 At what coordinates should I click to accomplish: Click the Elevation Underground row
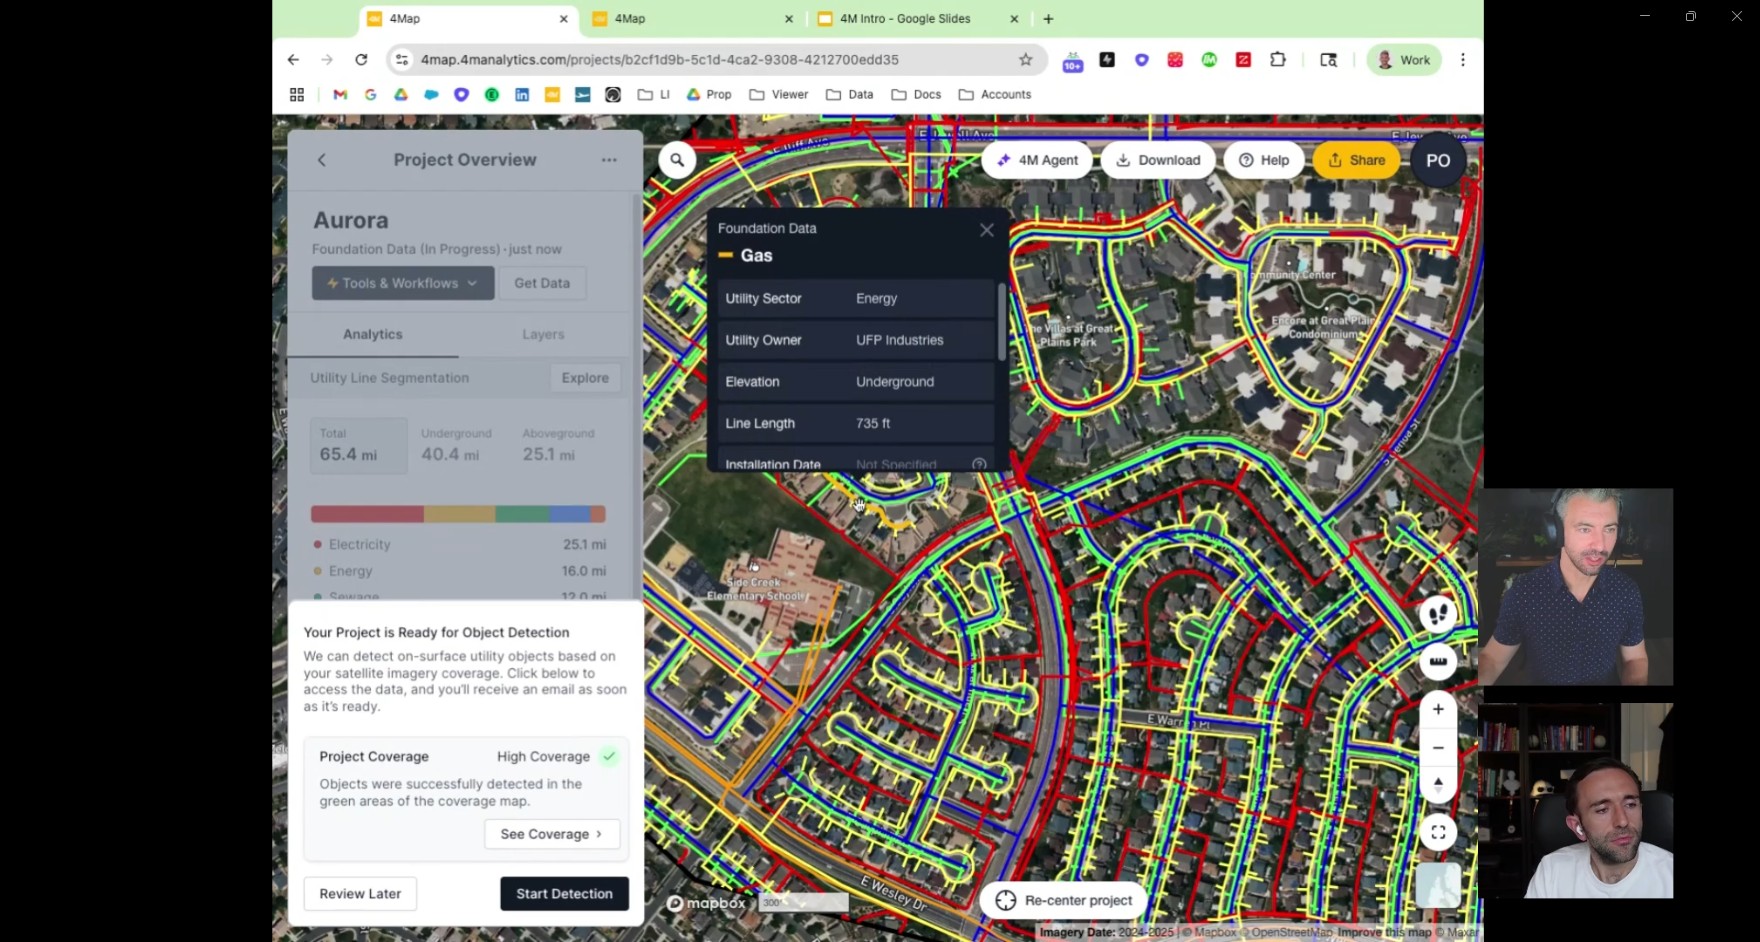(x=856, y=382)
